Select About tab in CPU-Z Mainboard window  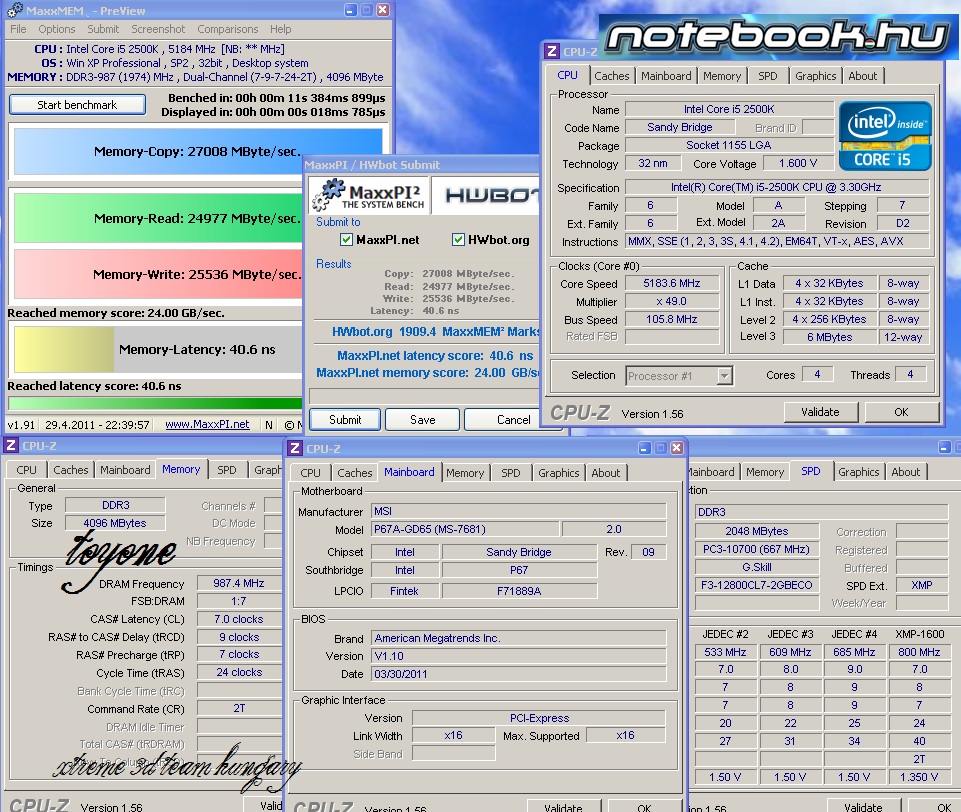(x=606, y=473)
